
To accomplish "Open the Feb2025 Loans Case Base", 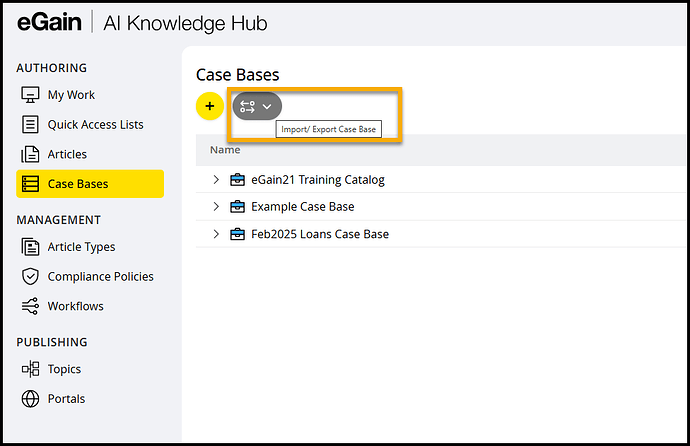I will tap(320, 234).
